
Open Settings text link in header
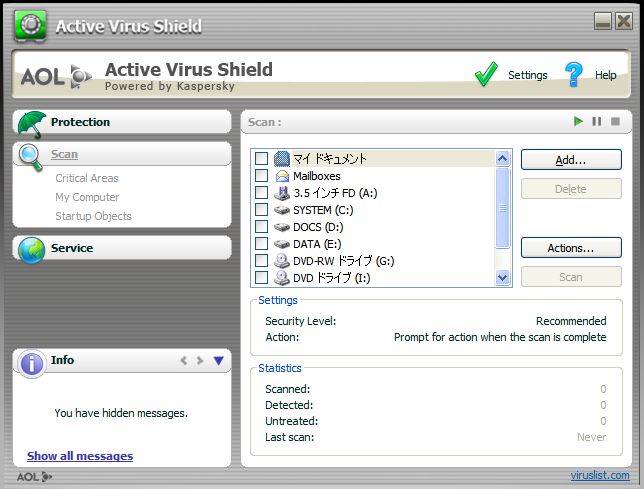(528, 75)
